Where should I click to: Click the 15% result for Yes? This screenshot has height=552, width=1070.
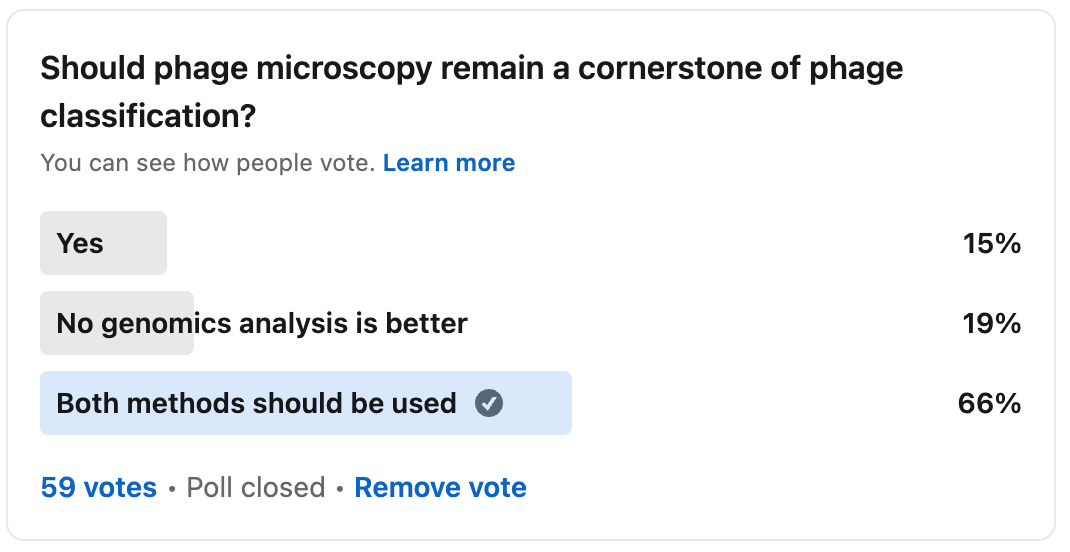point(991,243)
